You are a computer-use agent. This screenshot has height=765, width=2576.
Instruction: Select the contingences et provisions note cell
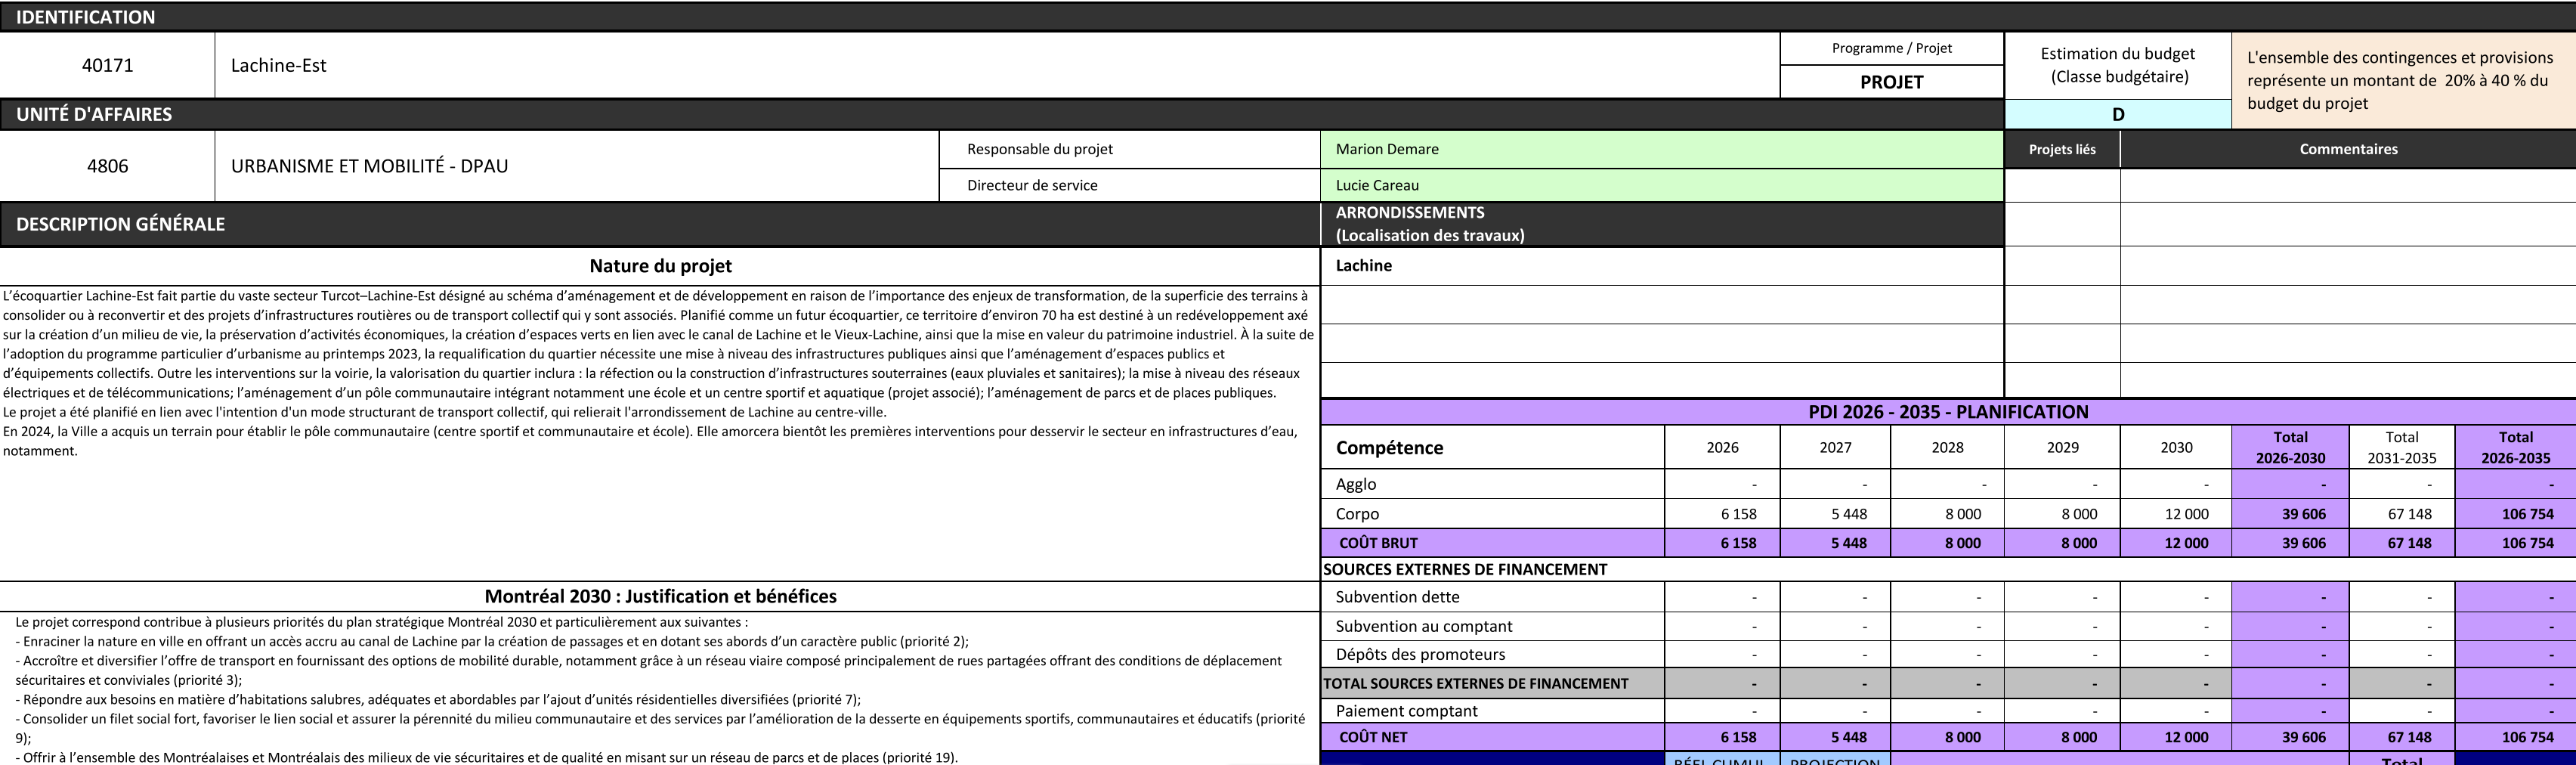click(2402, 80)
